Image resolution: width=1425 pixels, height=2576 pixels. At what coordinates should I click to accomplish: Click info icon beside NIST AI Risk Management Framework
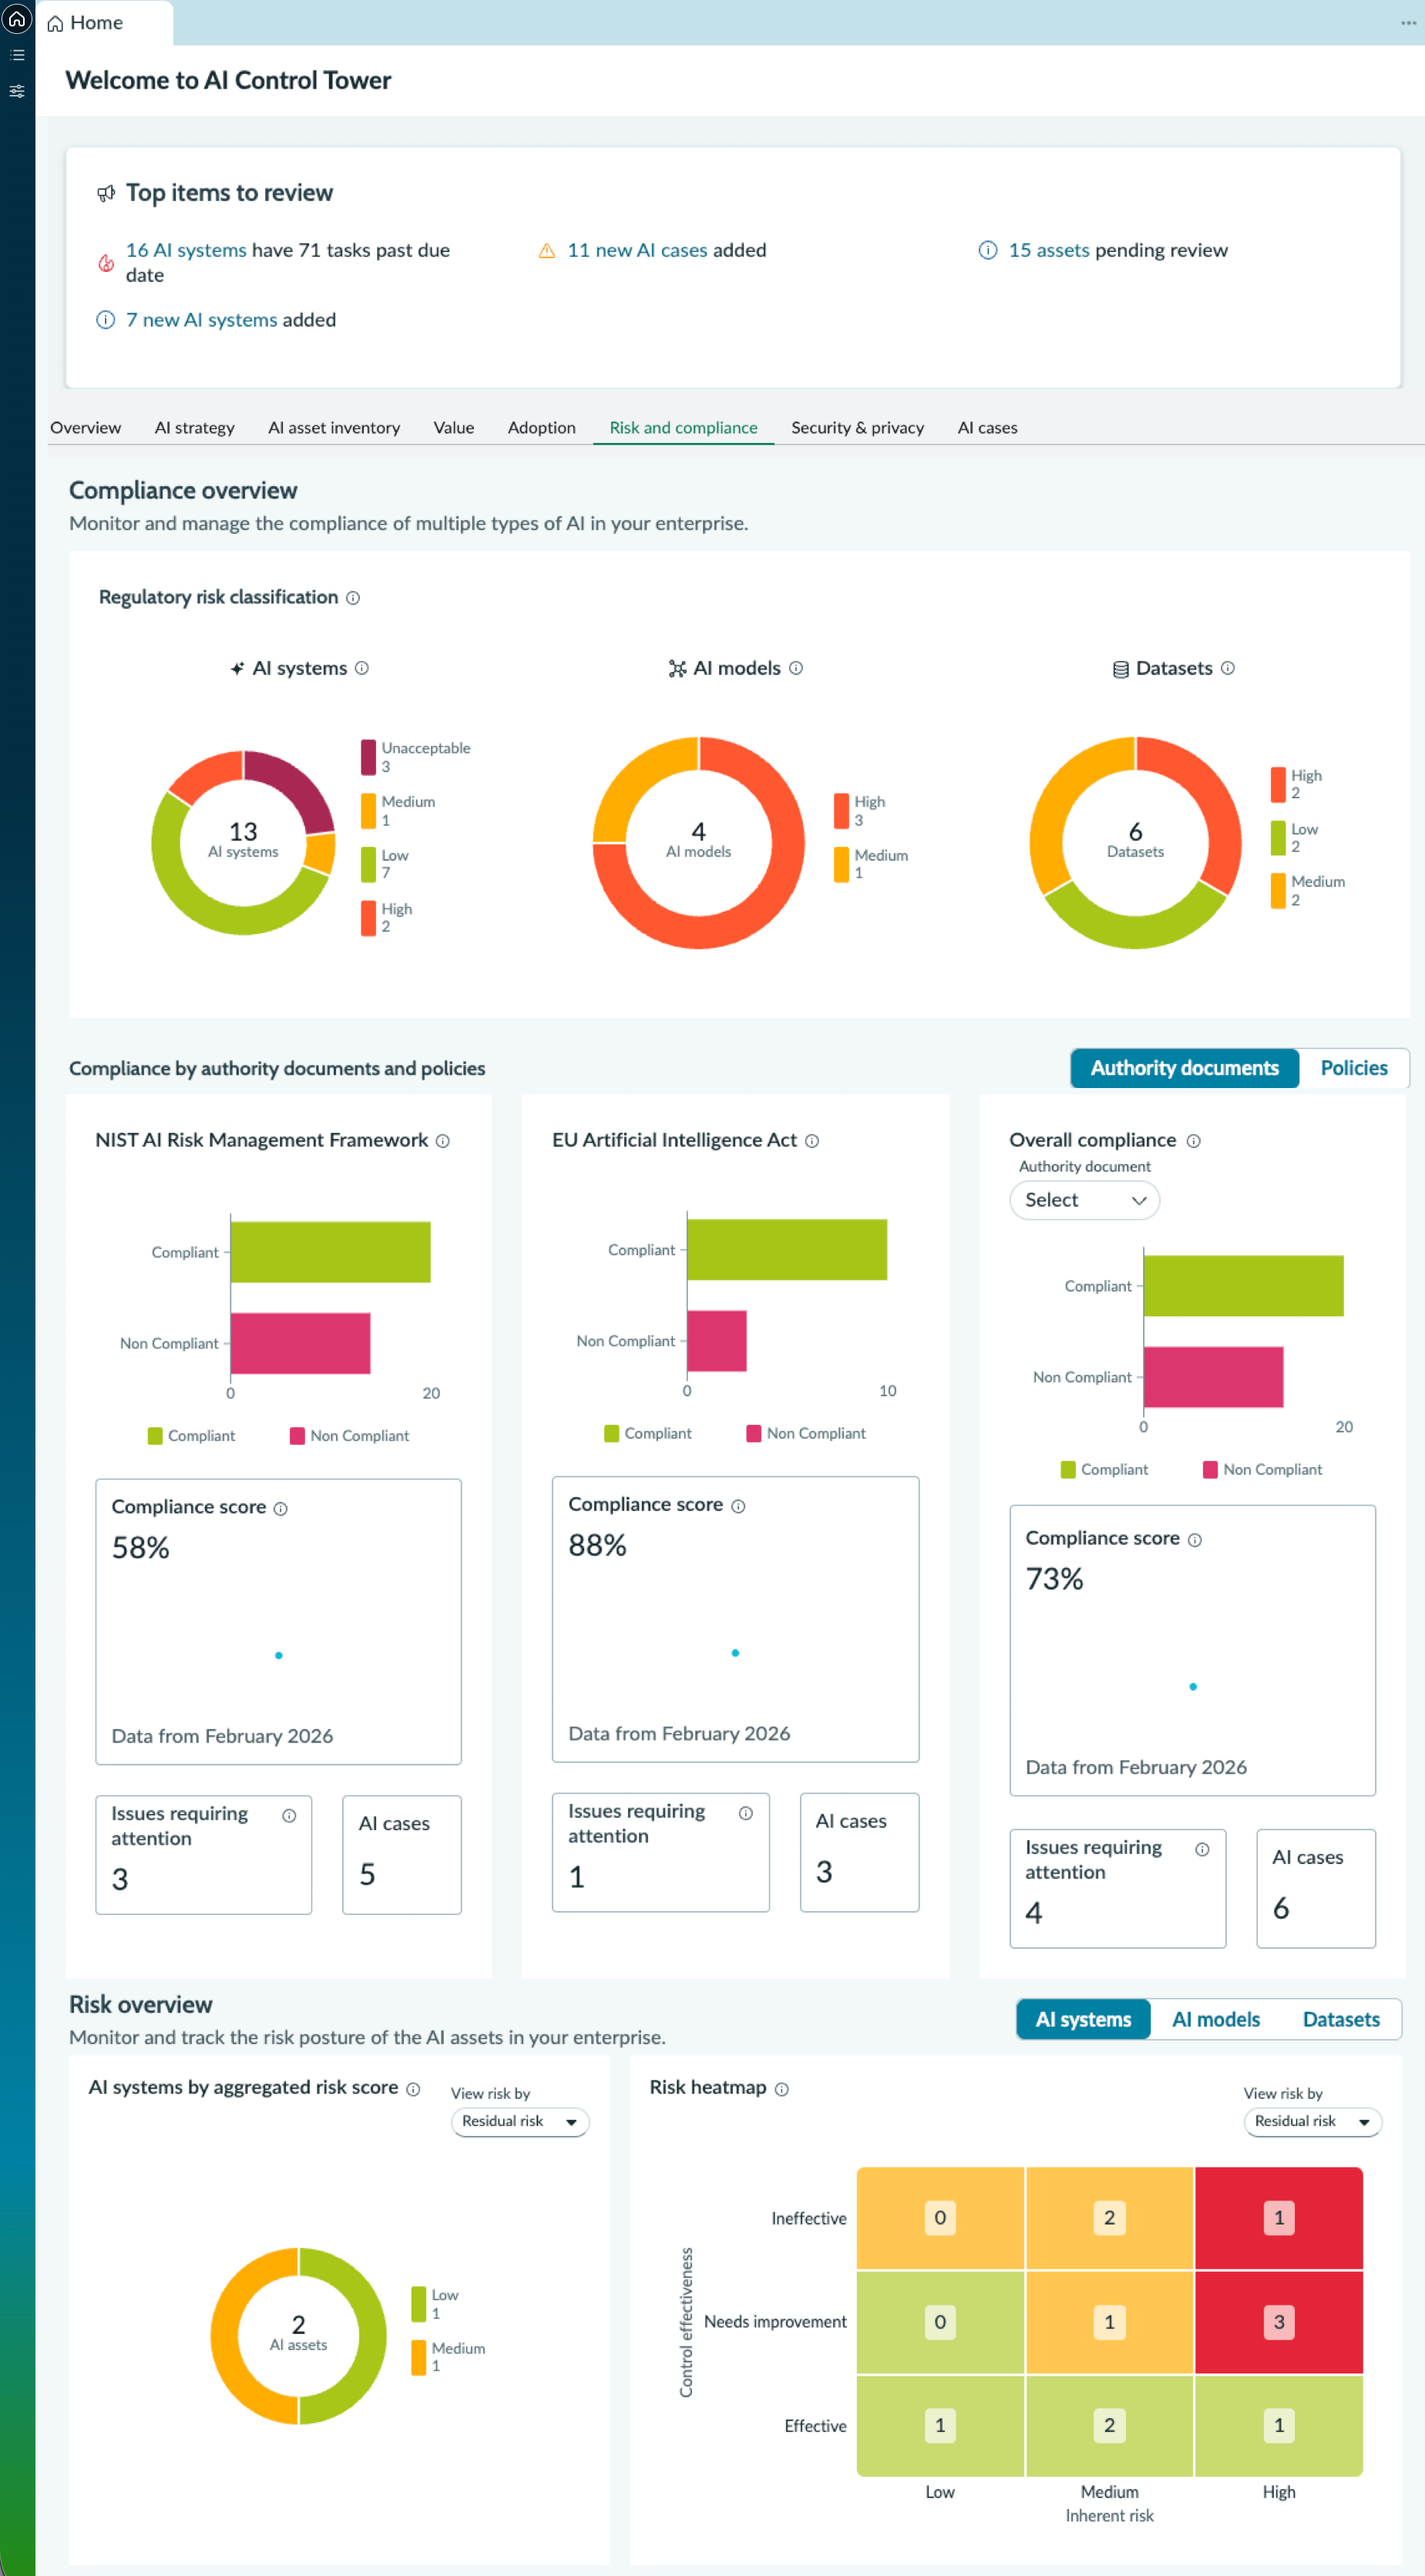(x=443, y=1141)
